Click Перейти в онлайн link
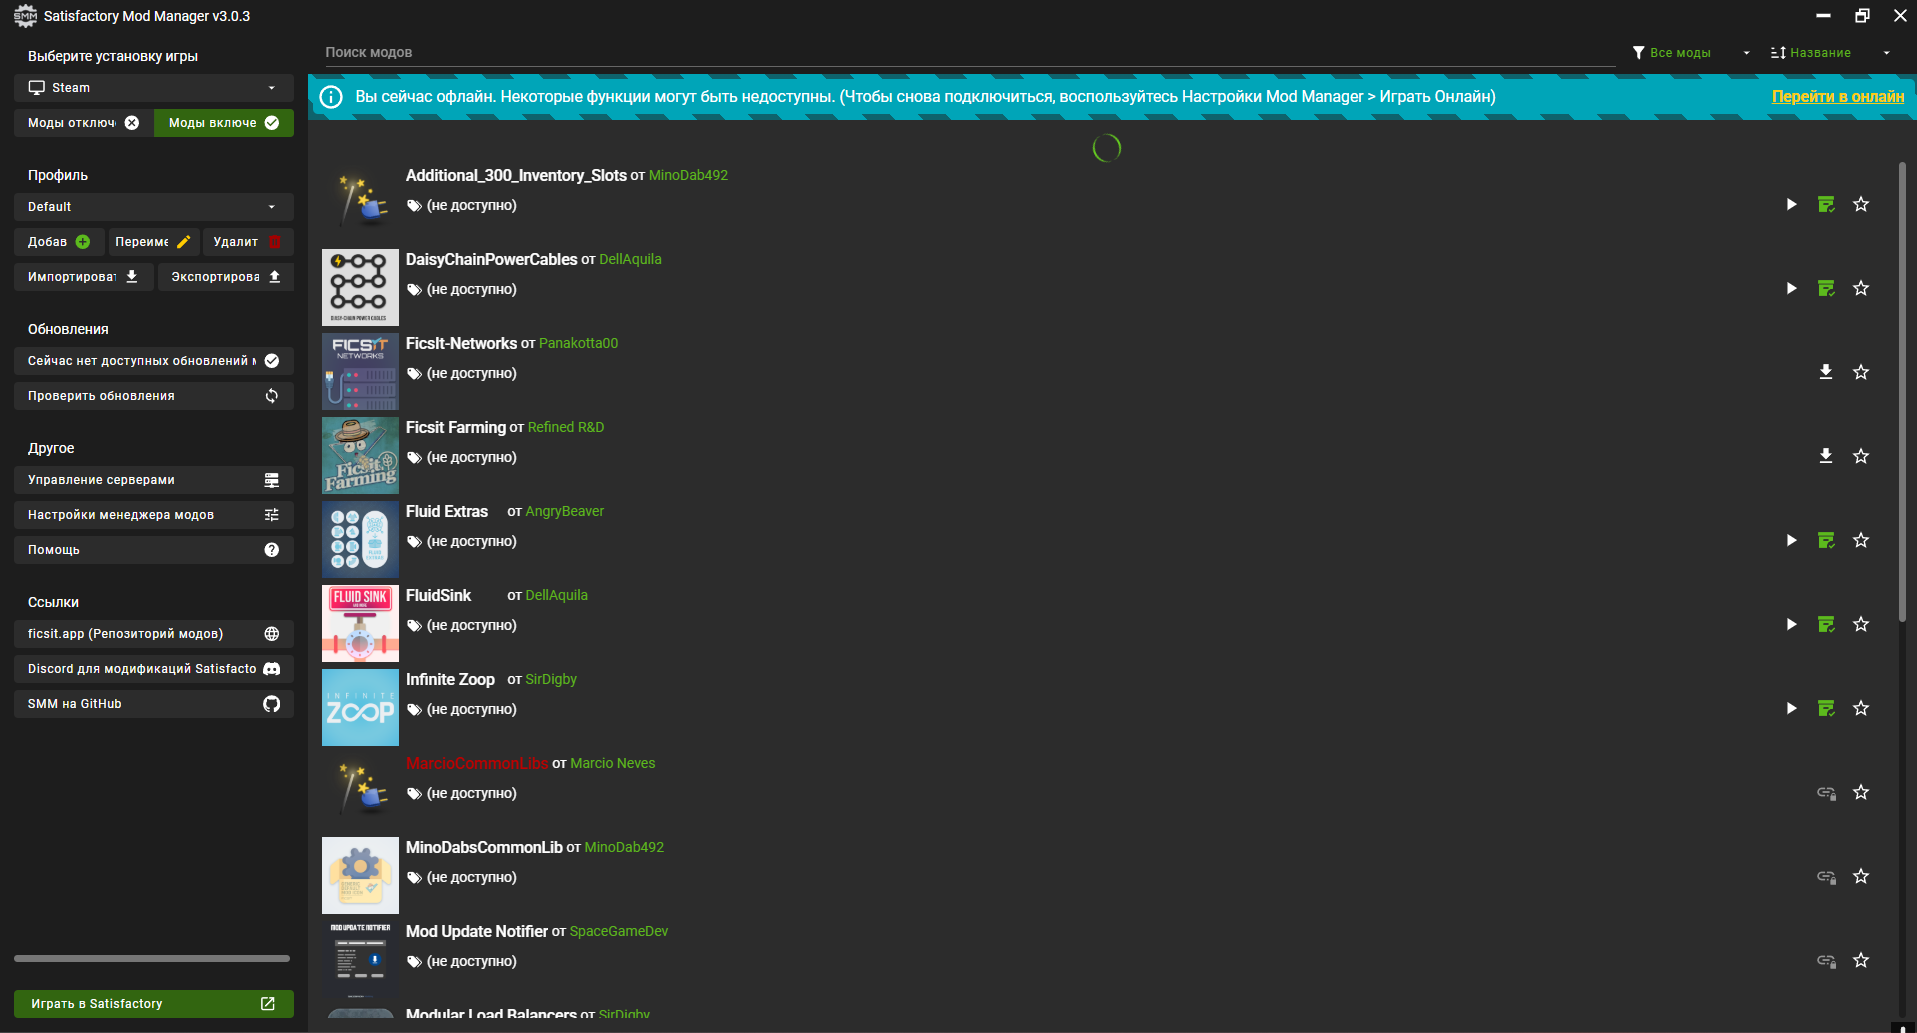The height and width of the screenshot is (1033, 1917). coord(1838,96)
